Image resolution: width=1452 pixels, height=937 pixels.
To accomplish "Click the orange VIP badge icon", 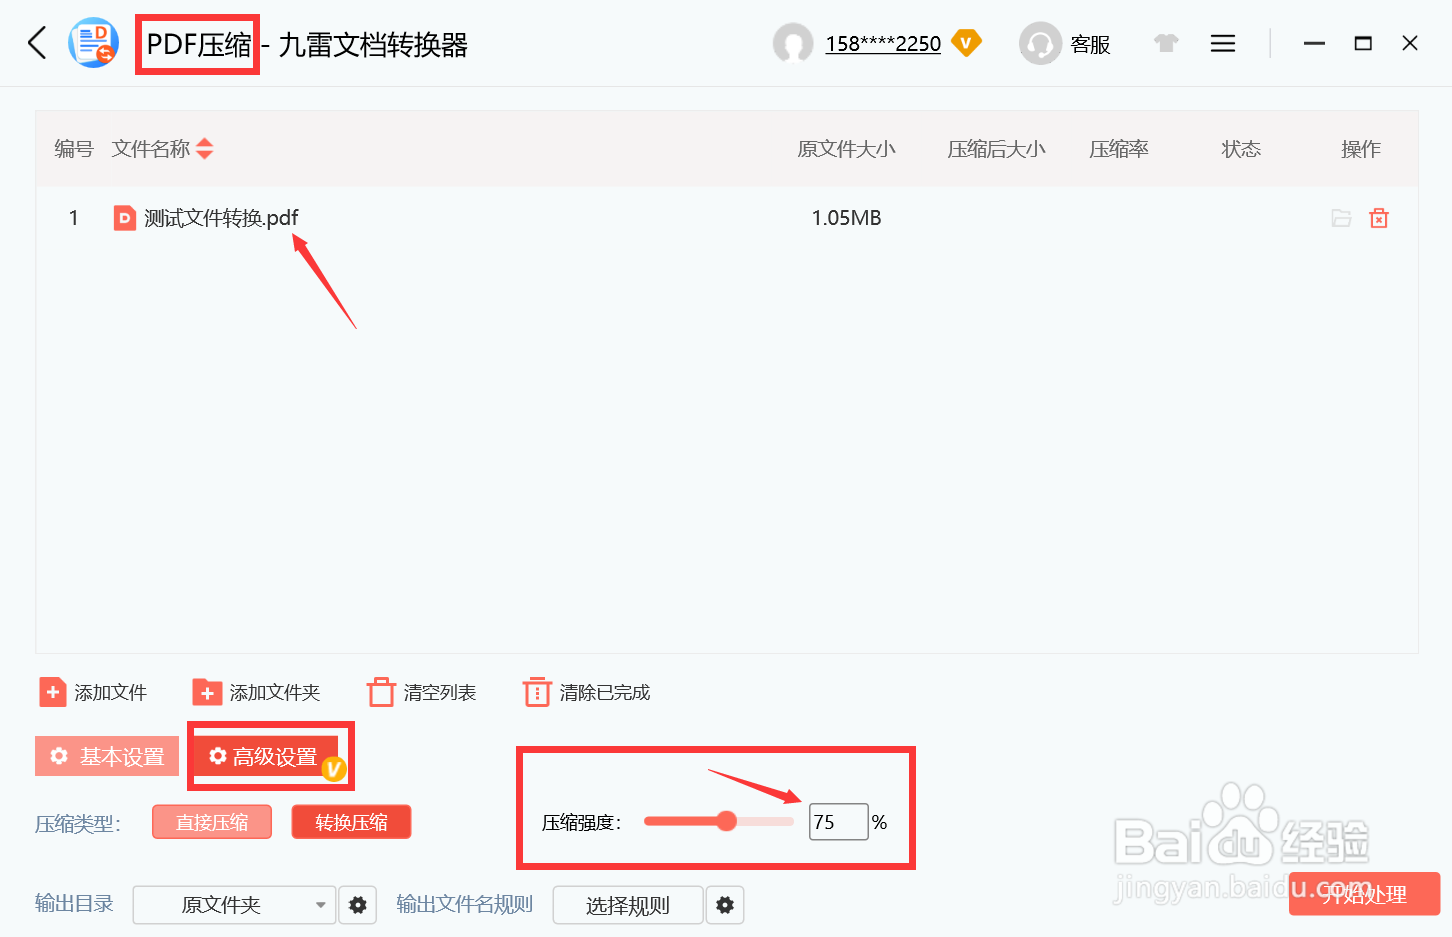I will tap(966, 43).
